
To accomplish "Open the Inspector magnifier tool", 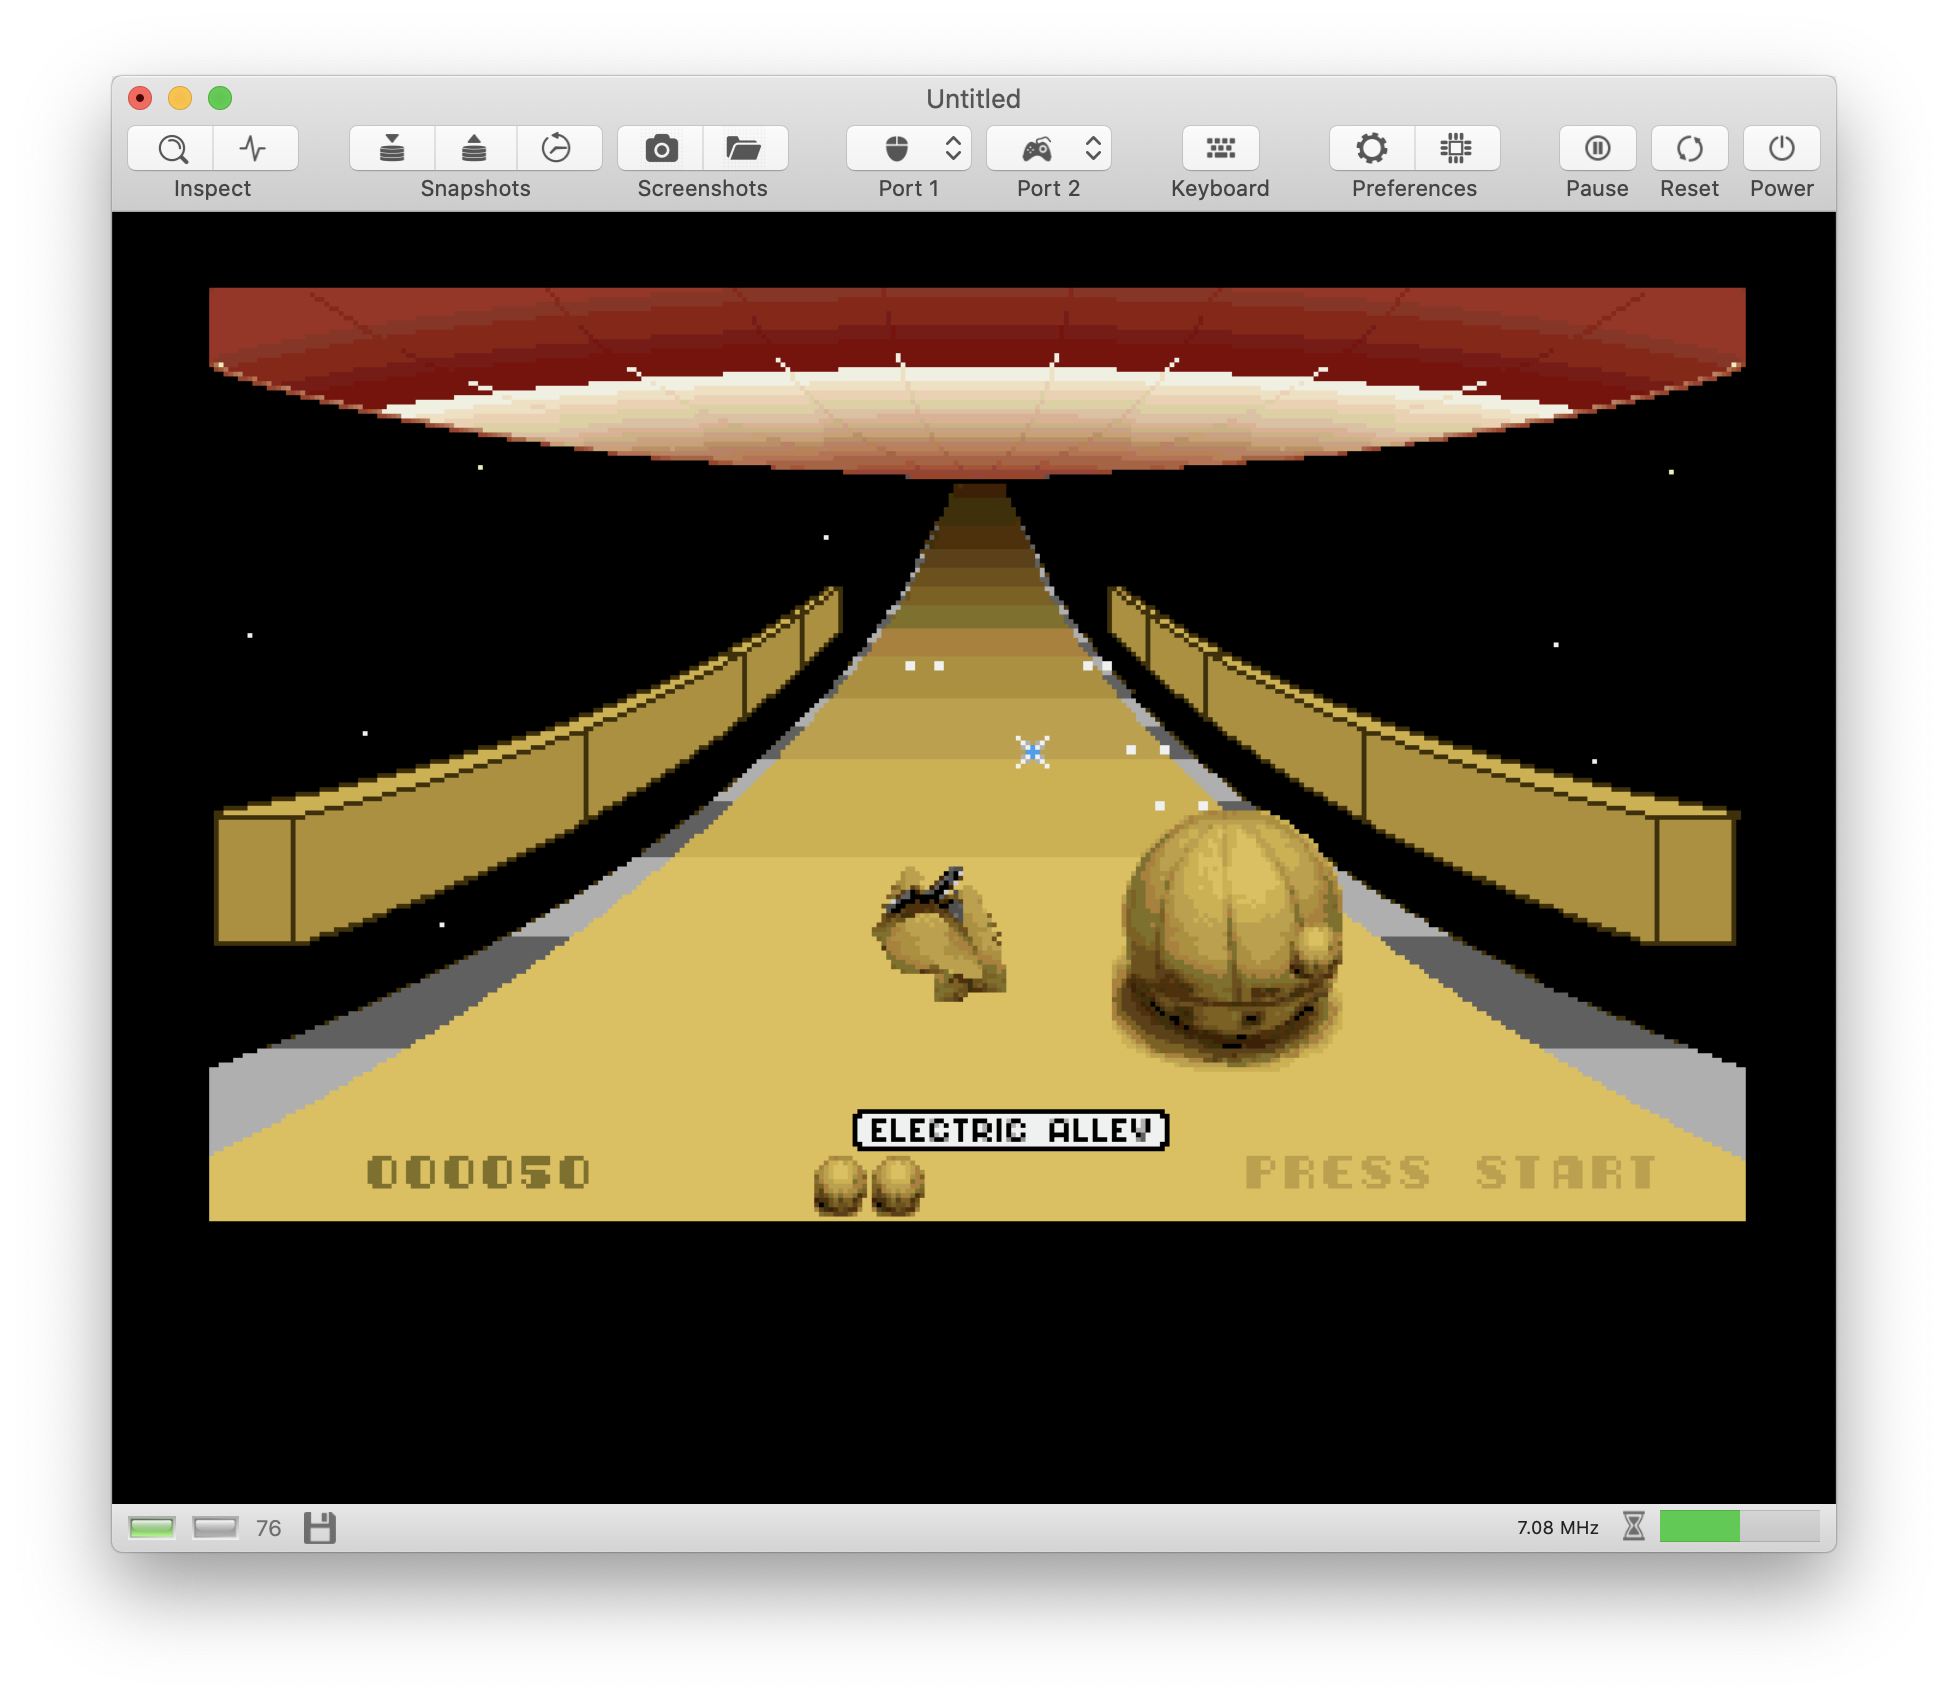I will coord(171,148).
